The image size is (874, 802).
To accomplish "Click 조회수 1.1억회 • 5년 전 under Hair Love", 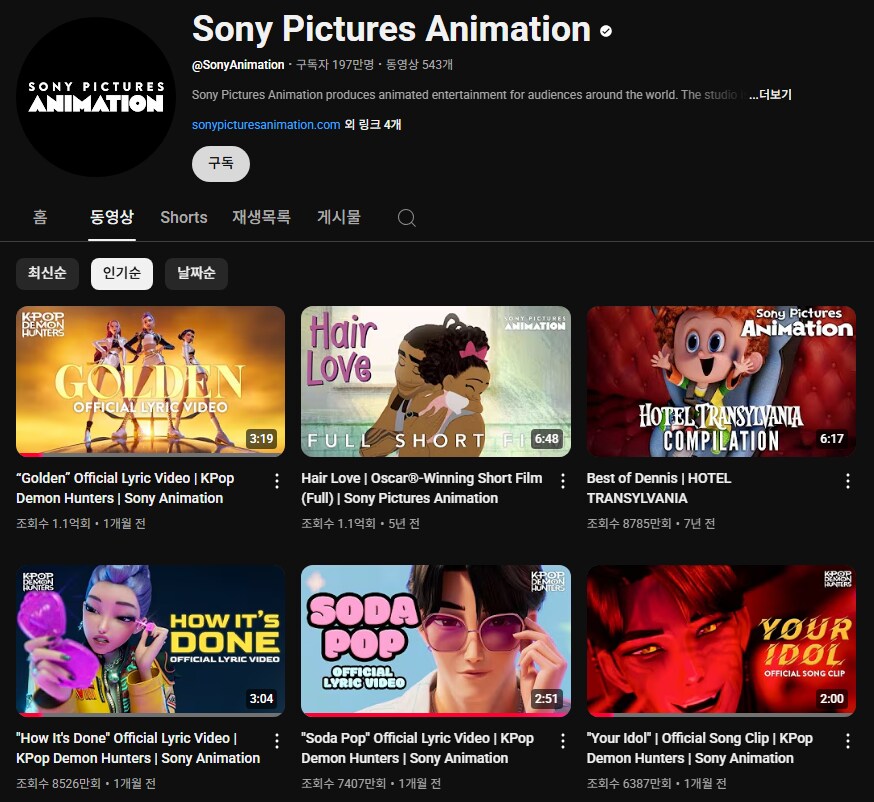I will pyautogui.click(x=361, y=523).
